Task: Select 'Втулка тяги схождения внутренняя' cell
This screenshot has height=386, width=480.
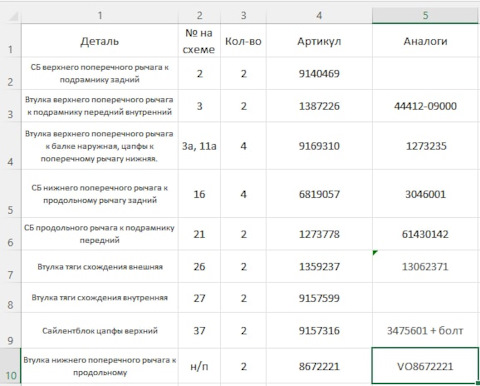Action: pos(100,298)
